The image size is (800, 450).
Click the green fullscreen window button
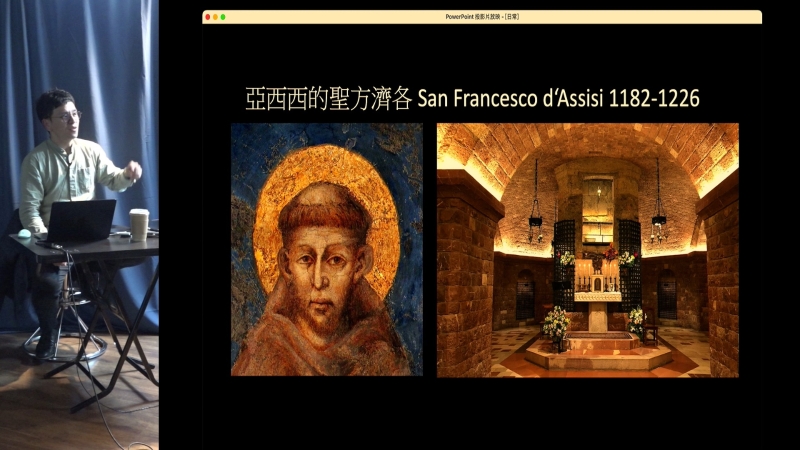click(223, 17)
